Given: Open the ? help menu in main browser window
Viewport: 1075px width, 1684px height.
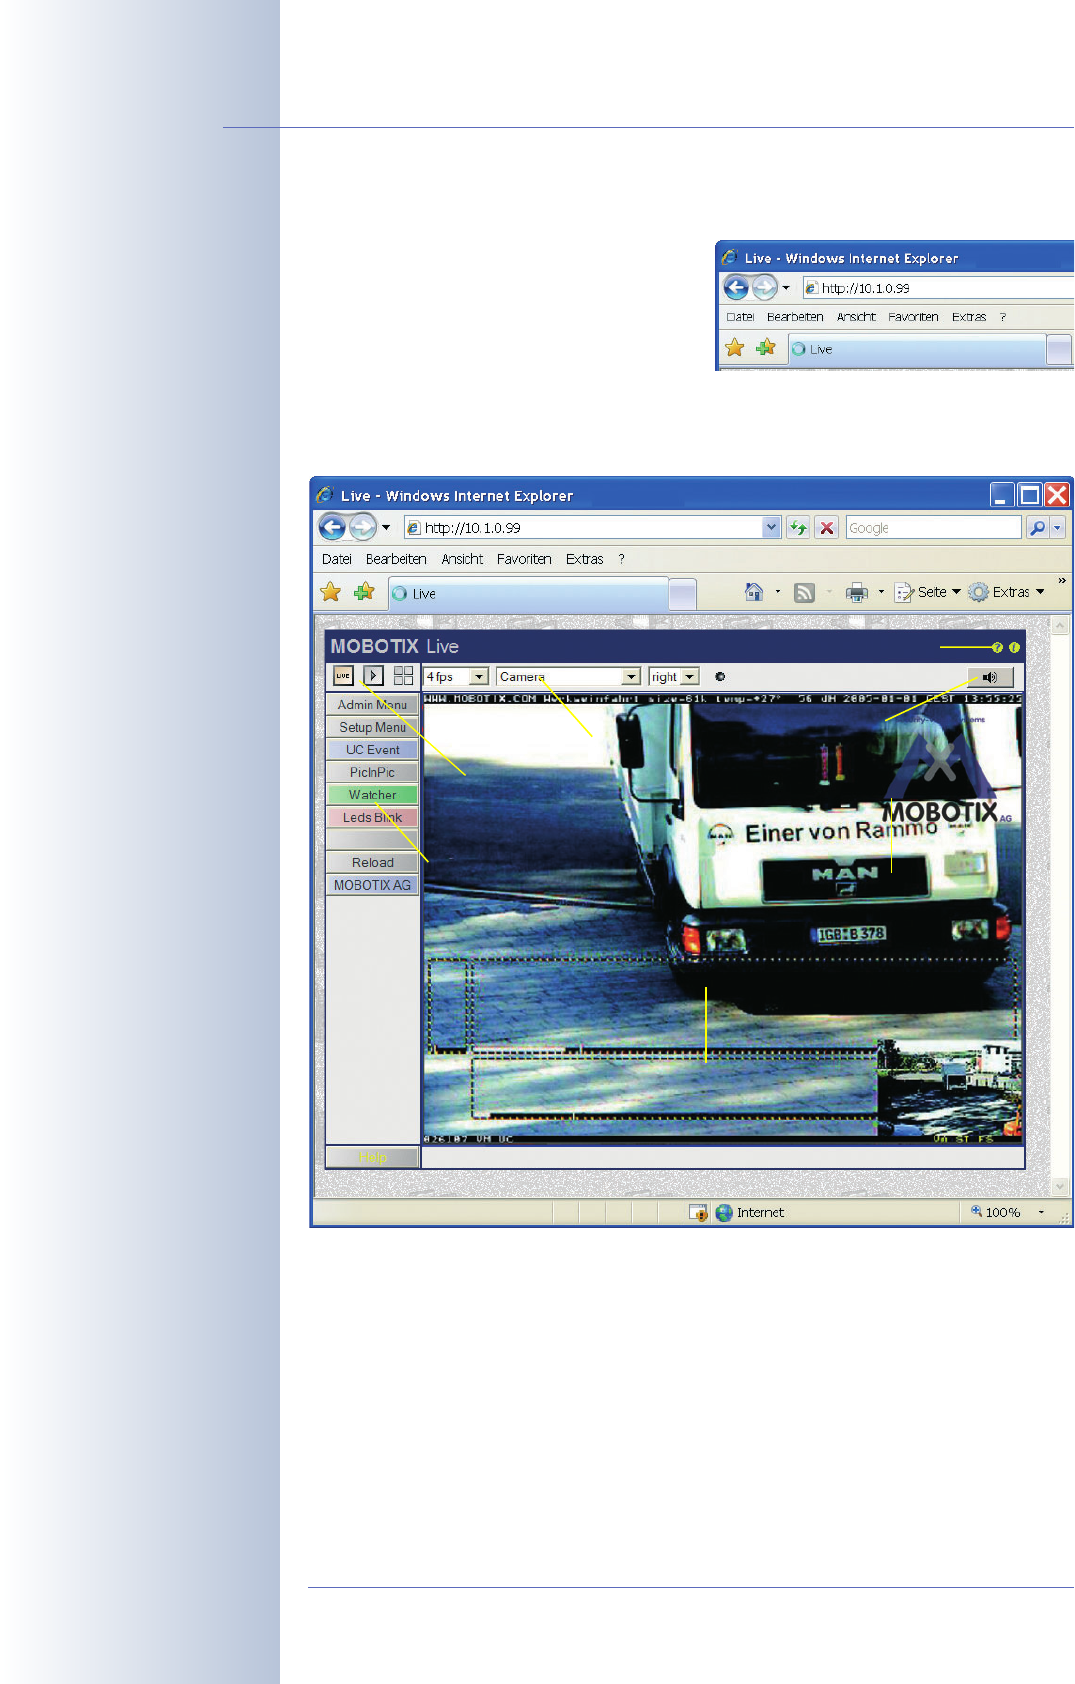Looking at the screenshot, I should pos(621,559).
